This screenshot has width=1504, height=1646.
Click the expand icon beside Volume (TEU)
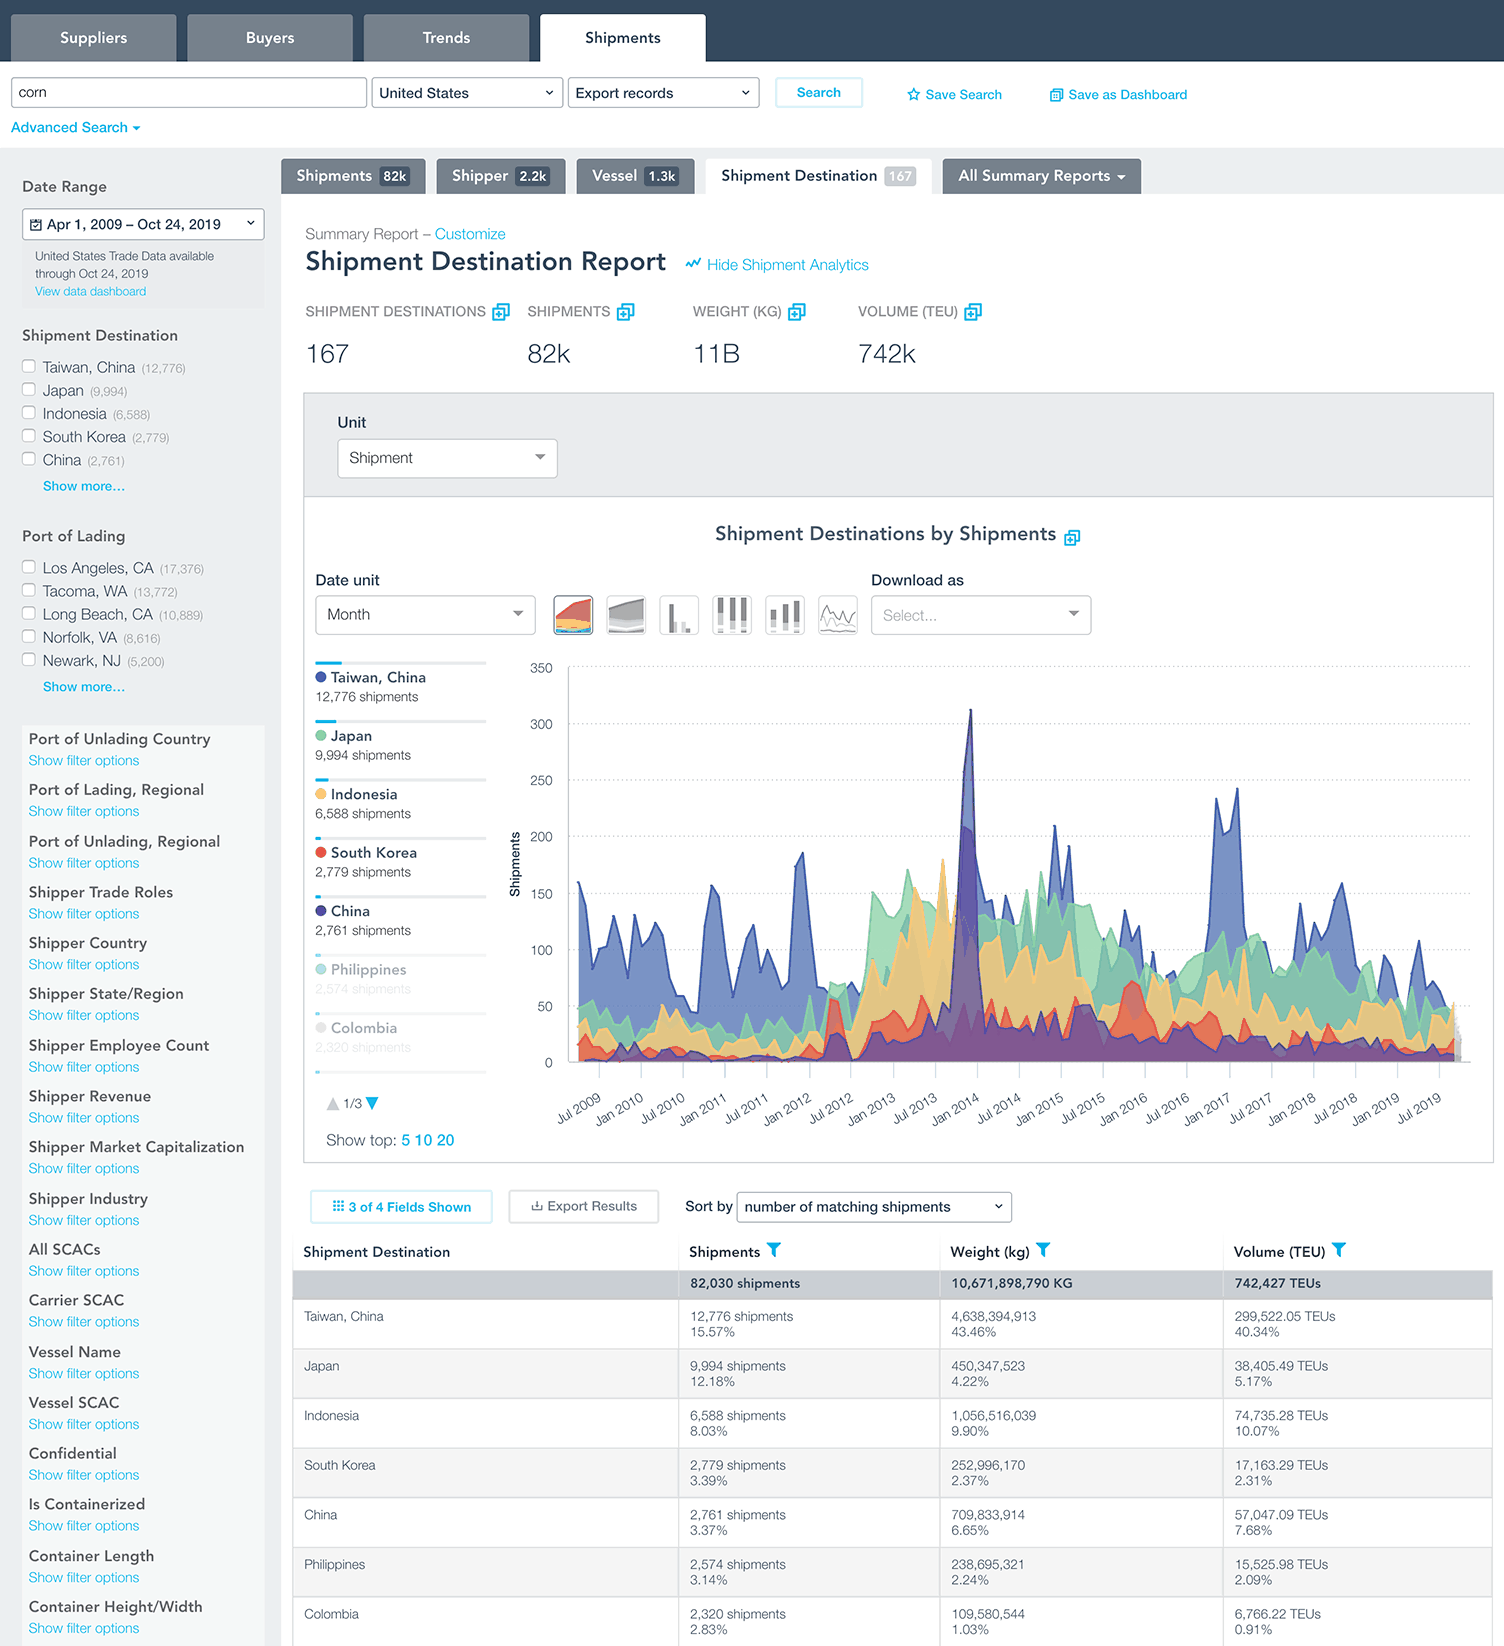tap(972, 312)
